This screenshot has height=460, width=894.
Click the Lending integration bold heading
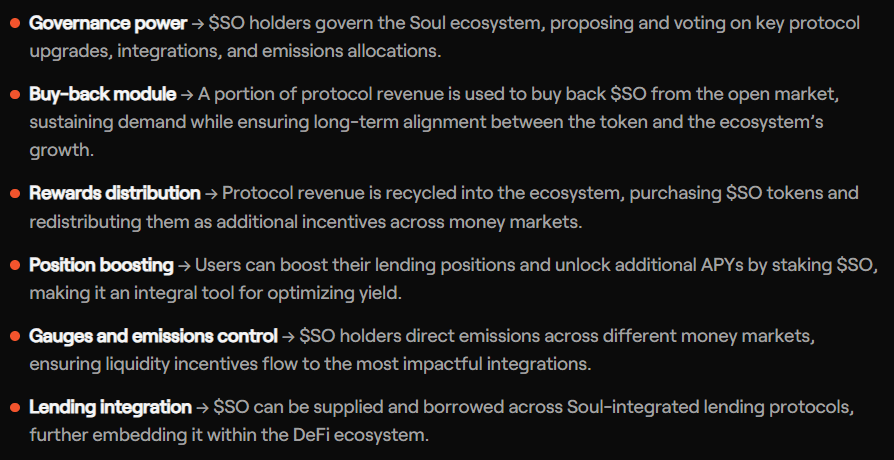tap(110, 408)
